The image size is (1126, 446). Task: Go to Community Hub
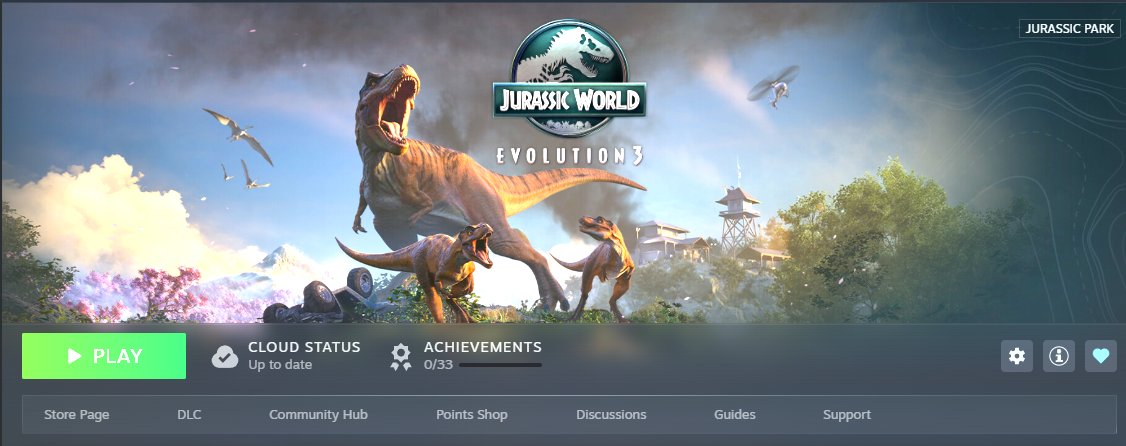tap(318, 414)
